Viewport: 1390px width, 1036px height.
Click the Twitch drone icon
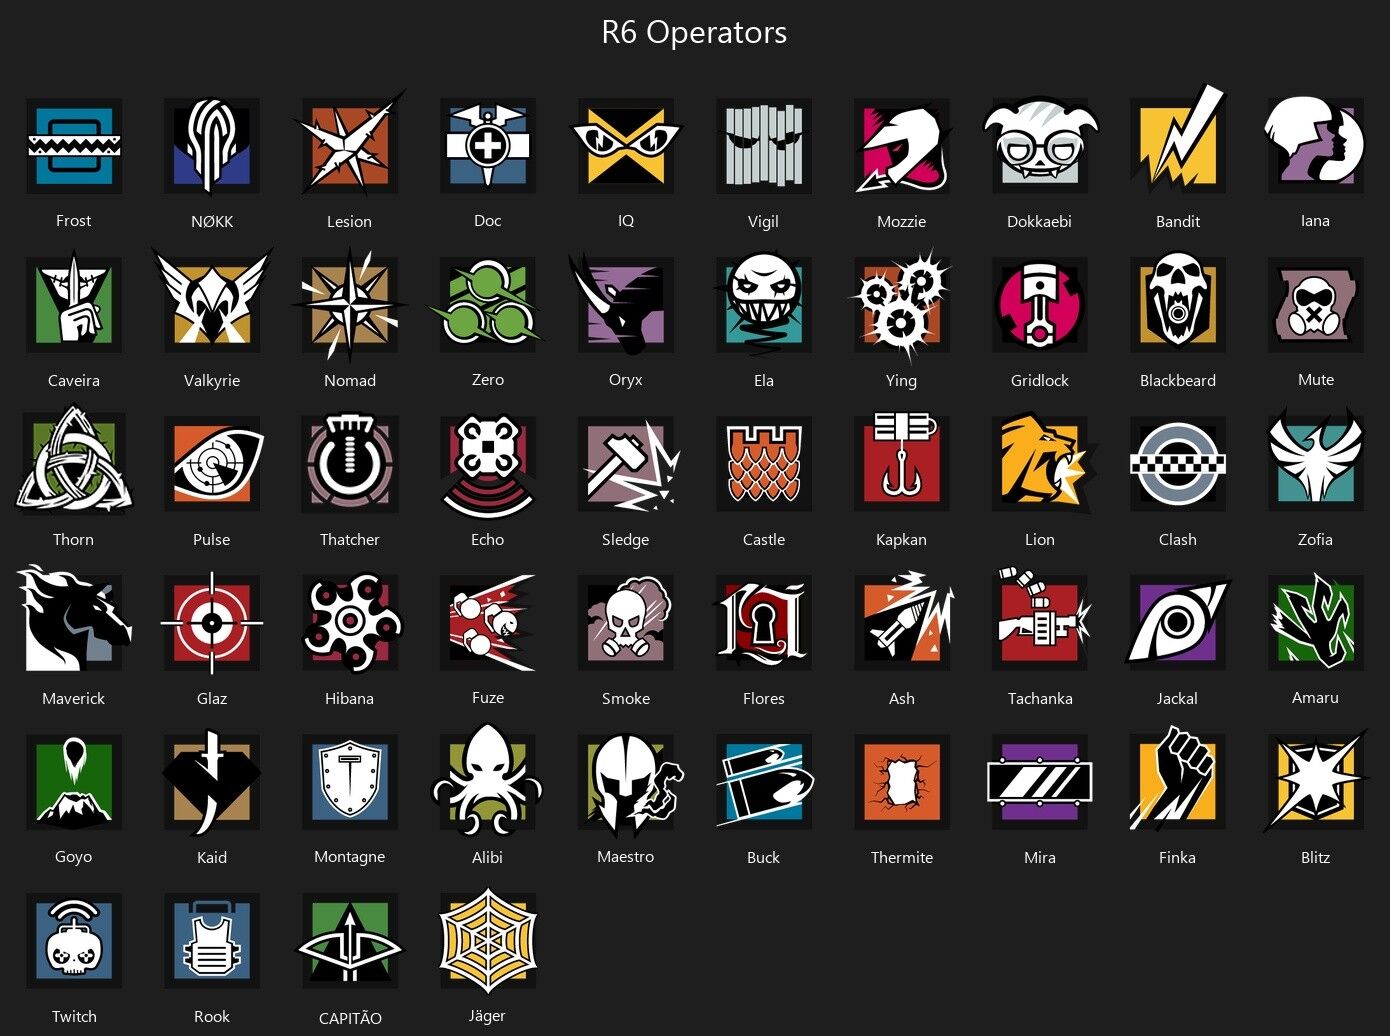point(74,940)
